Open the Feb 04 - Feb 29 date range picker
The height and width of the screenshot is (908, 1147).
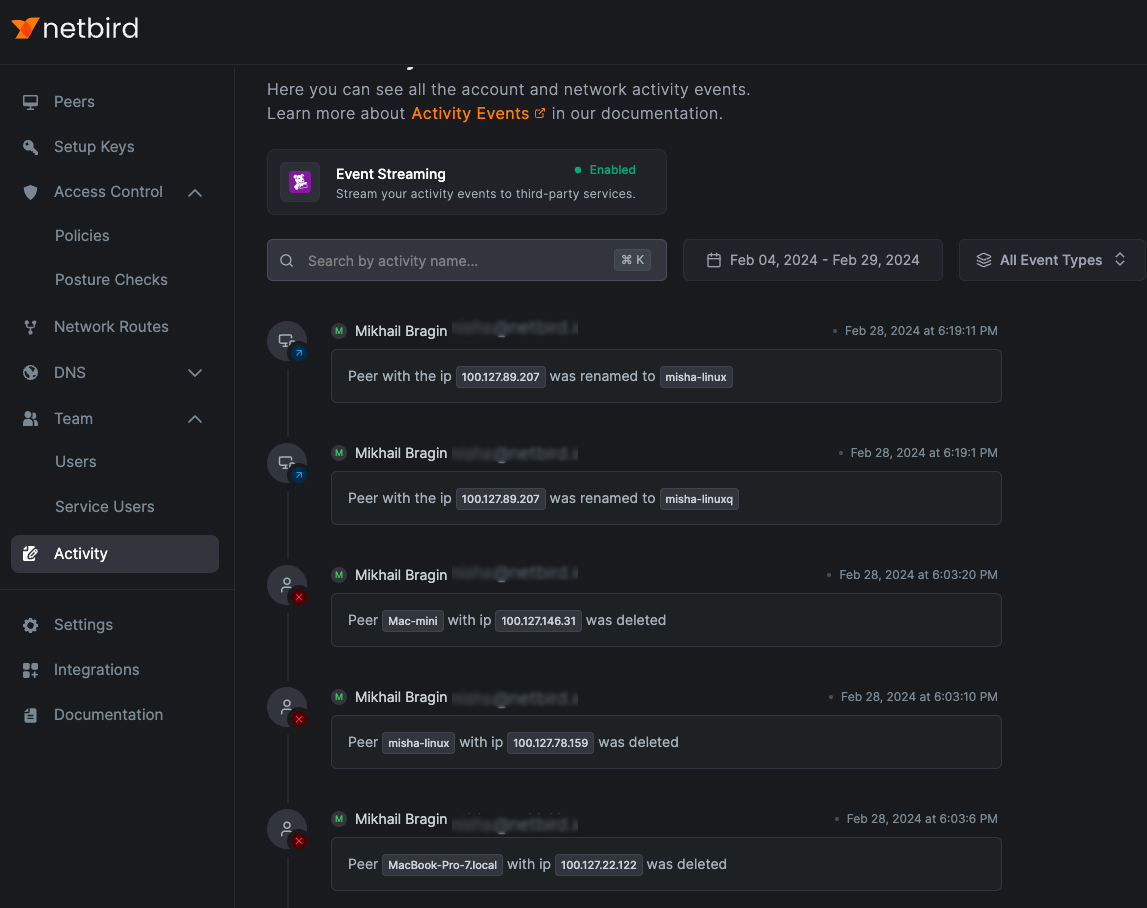pyautogui.click(x=812, y=260)
